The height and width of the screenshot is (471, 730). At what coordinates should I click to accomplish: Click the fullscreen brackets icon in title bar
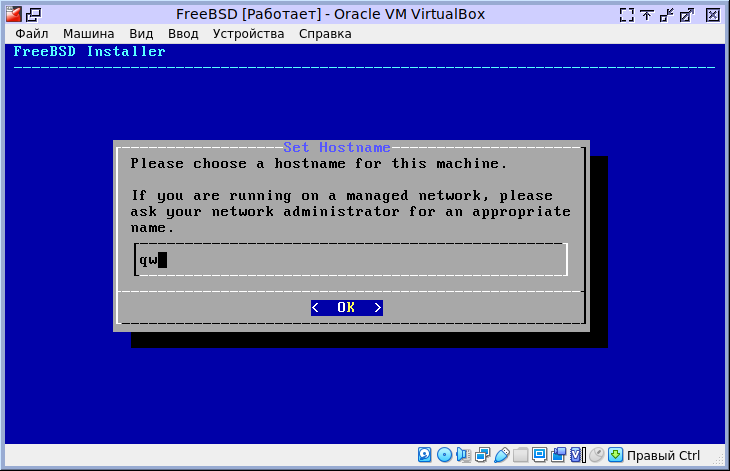click(627, 15)
